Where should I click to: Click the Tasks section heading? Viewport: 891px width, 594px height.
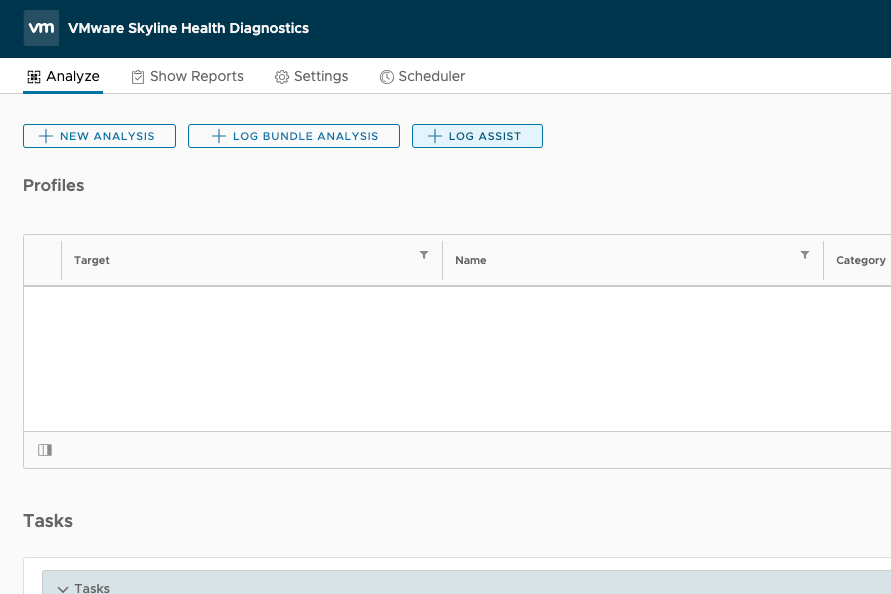[x=48, y=521]
